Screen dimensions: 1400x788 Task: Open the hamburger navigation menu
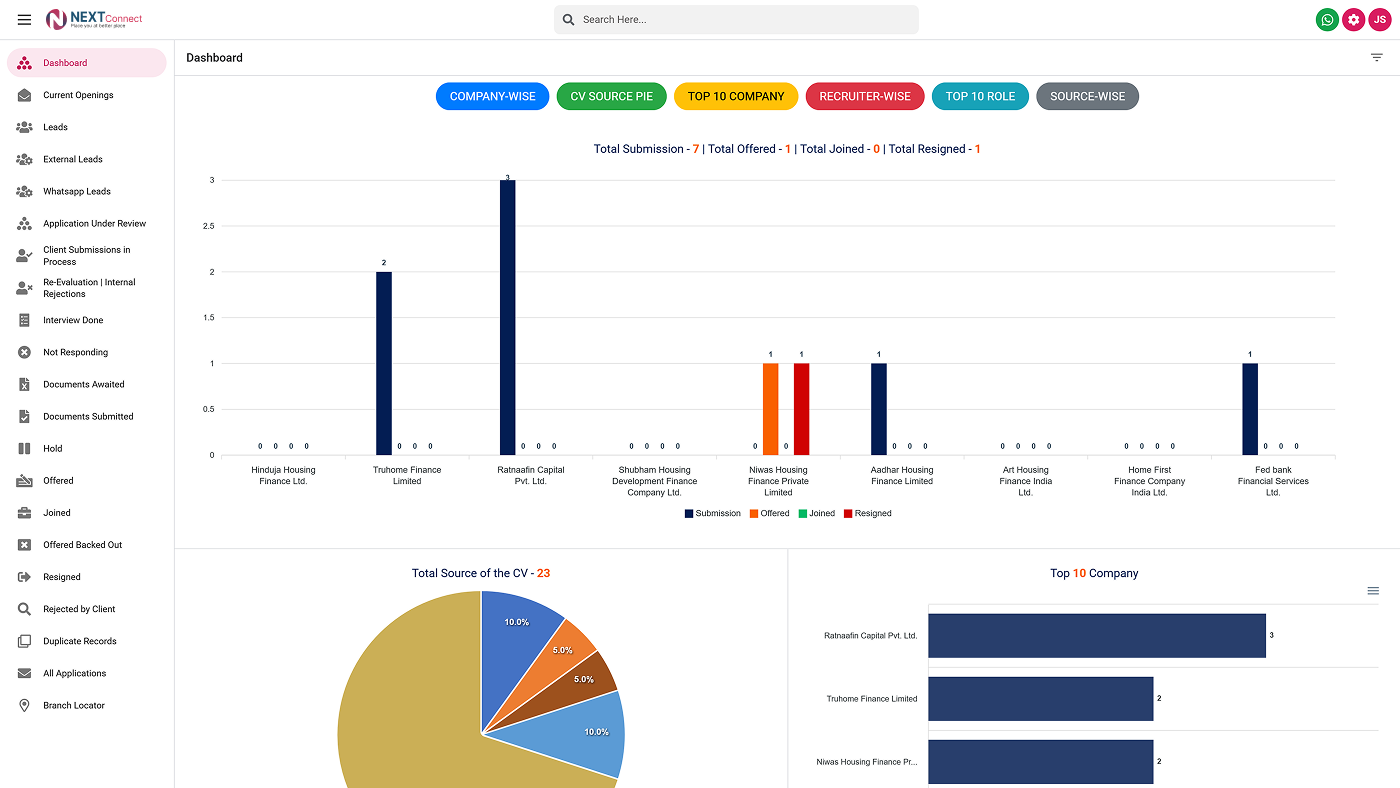coord(24,20)
